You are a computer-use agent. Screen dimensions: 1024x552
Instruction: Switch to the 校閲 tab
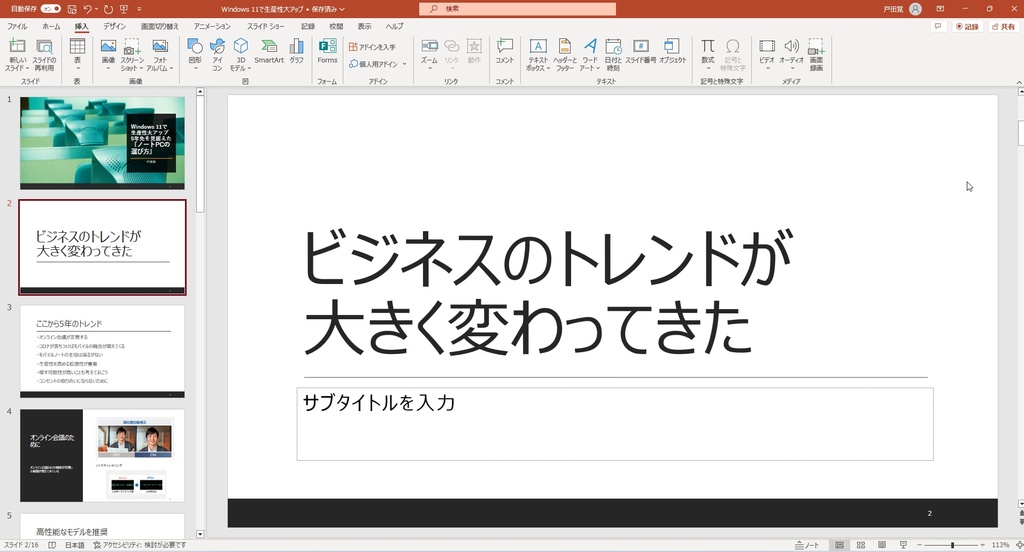point(336,26)
